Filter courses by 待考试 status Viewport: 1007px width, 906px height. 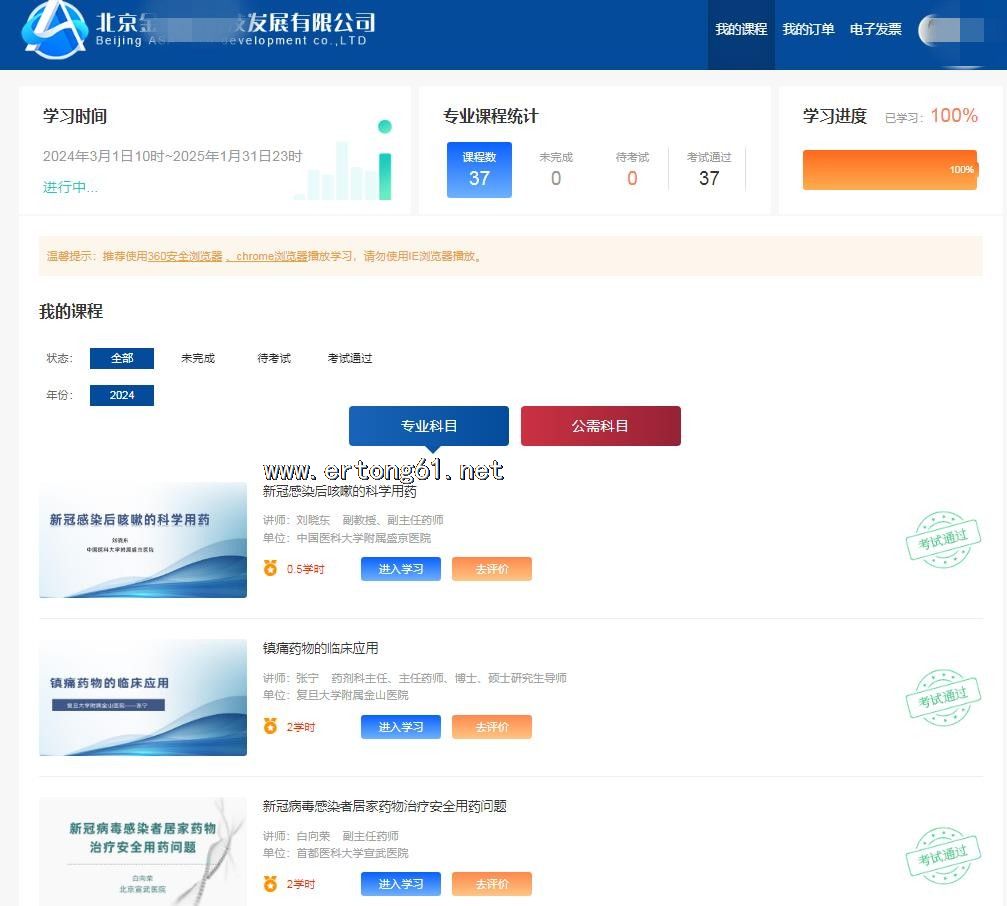[x=274, y=358]
